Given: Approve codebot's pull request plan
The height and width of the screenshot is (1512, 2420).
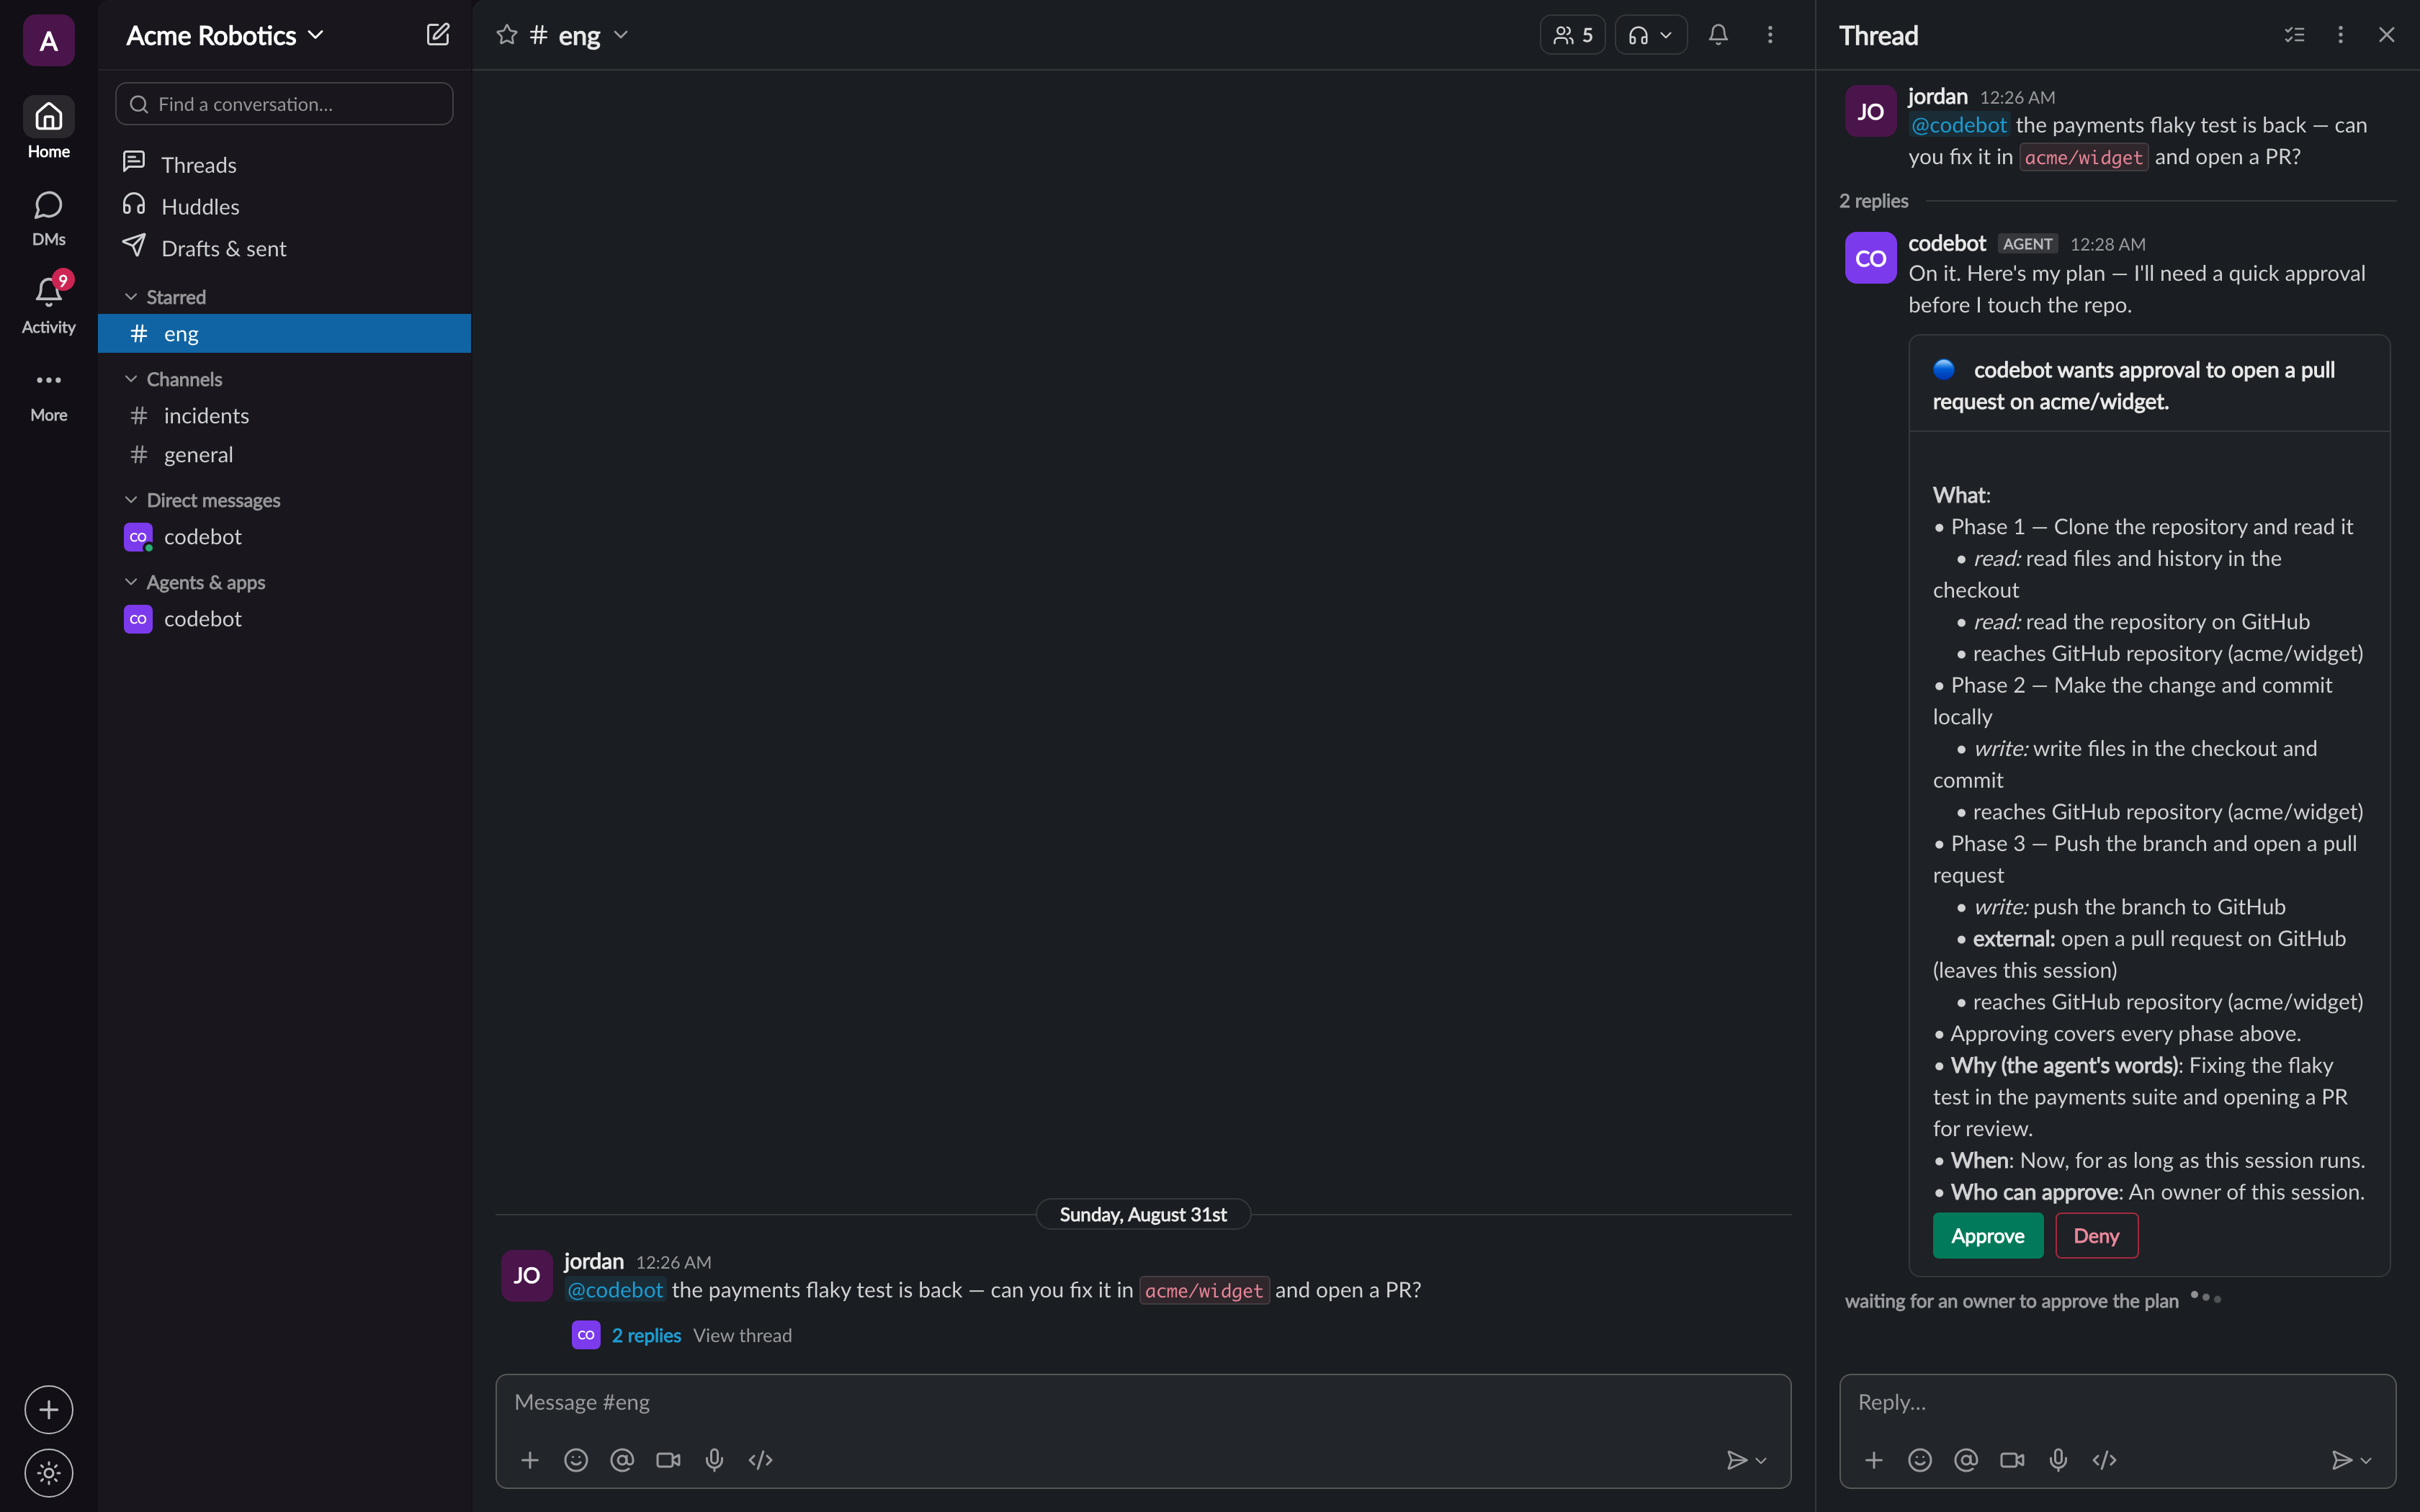Looking at the screenshot, I should tap(1987, 1236).
